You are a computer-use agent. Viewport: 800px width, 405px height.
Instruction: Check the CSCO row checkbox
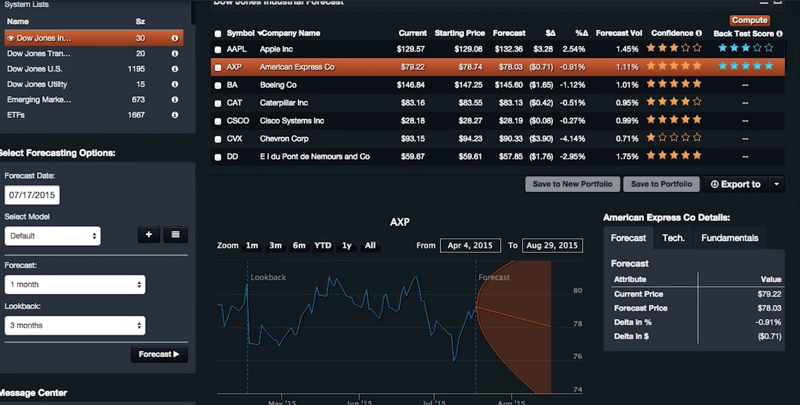coord(218,121)
